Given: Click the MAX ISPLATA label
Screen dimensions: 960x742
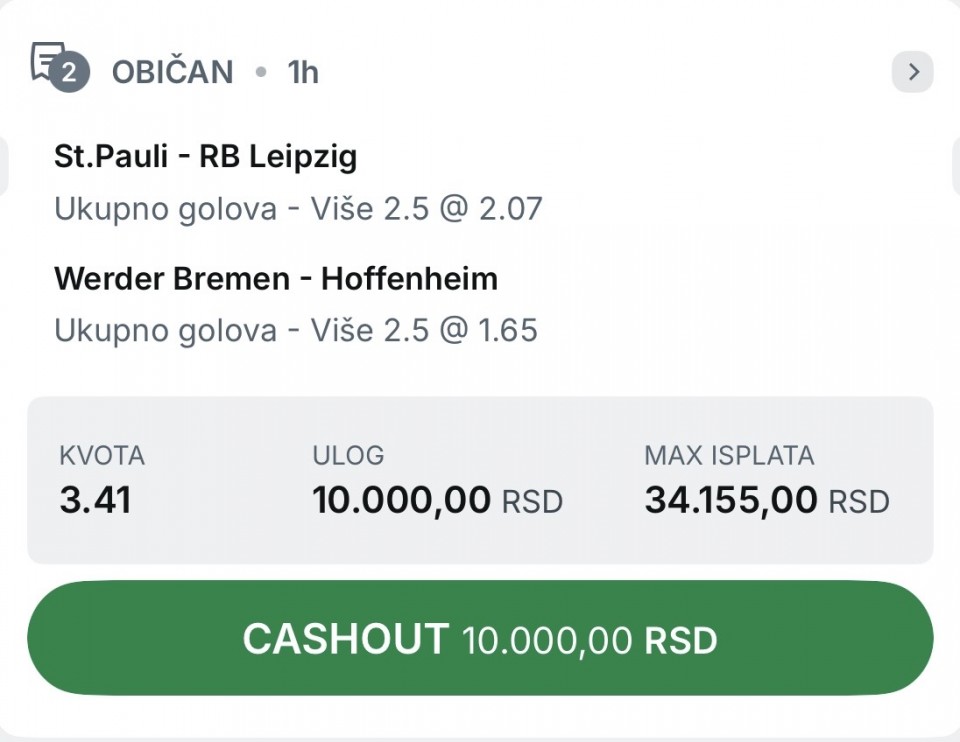Looking at the screenshot, I should (729, 456).
